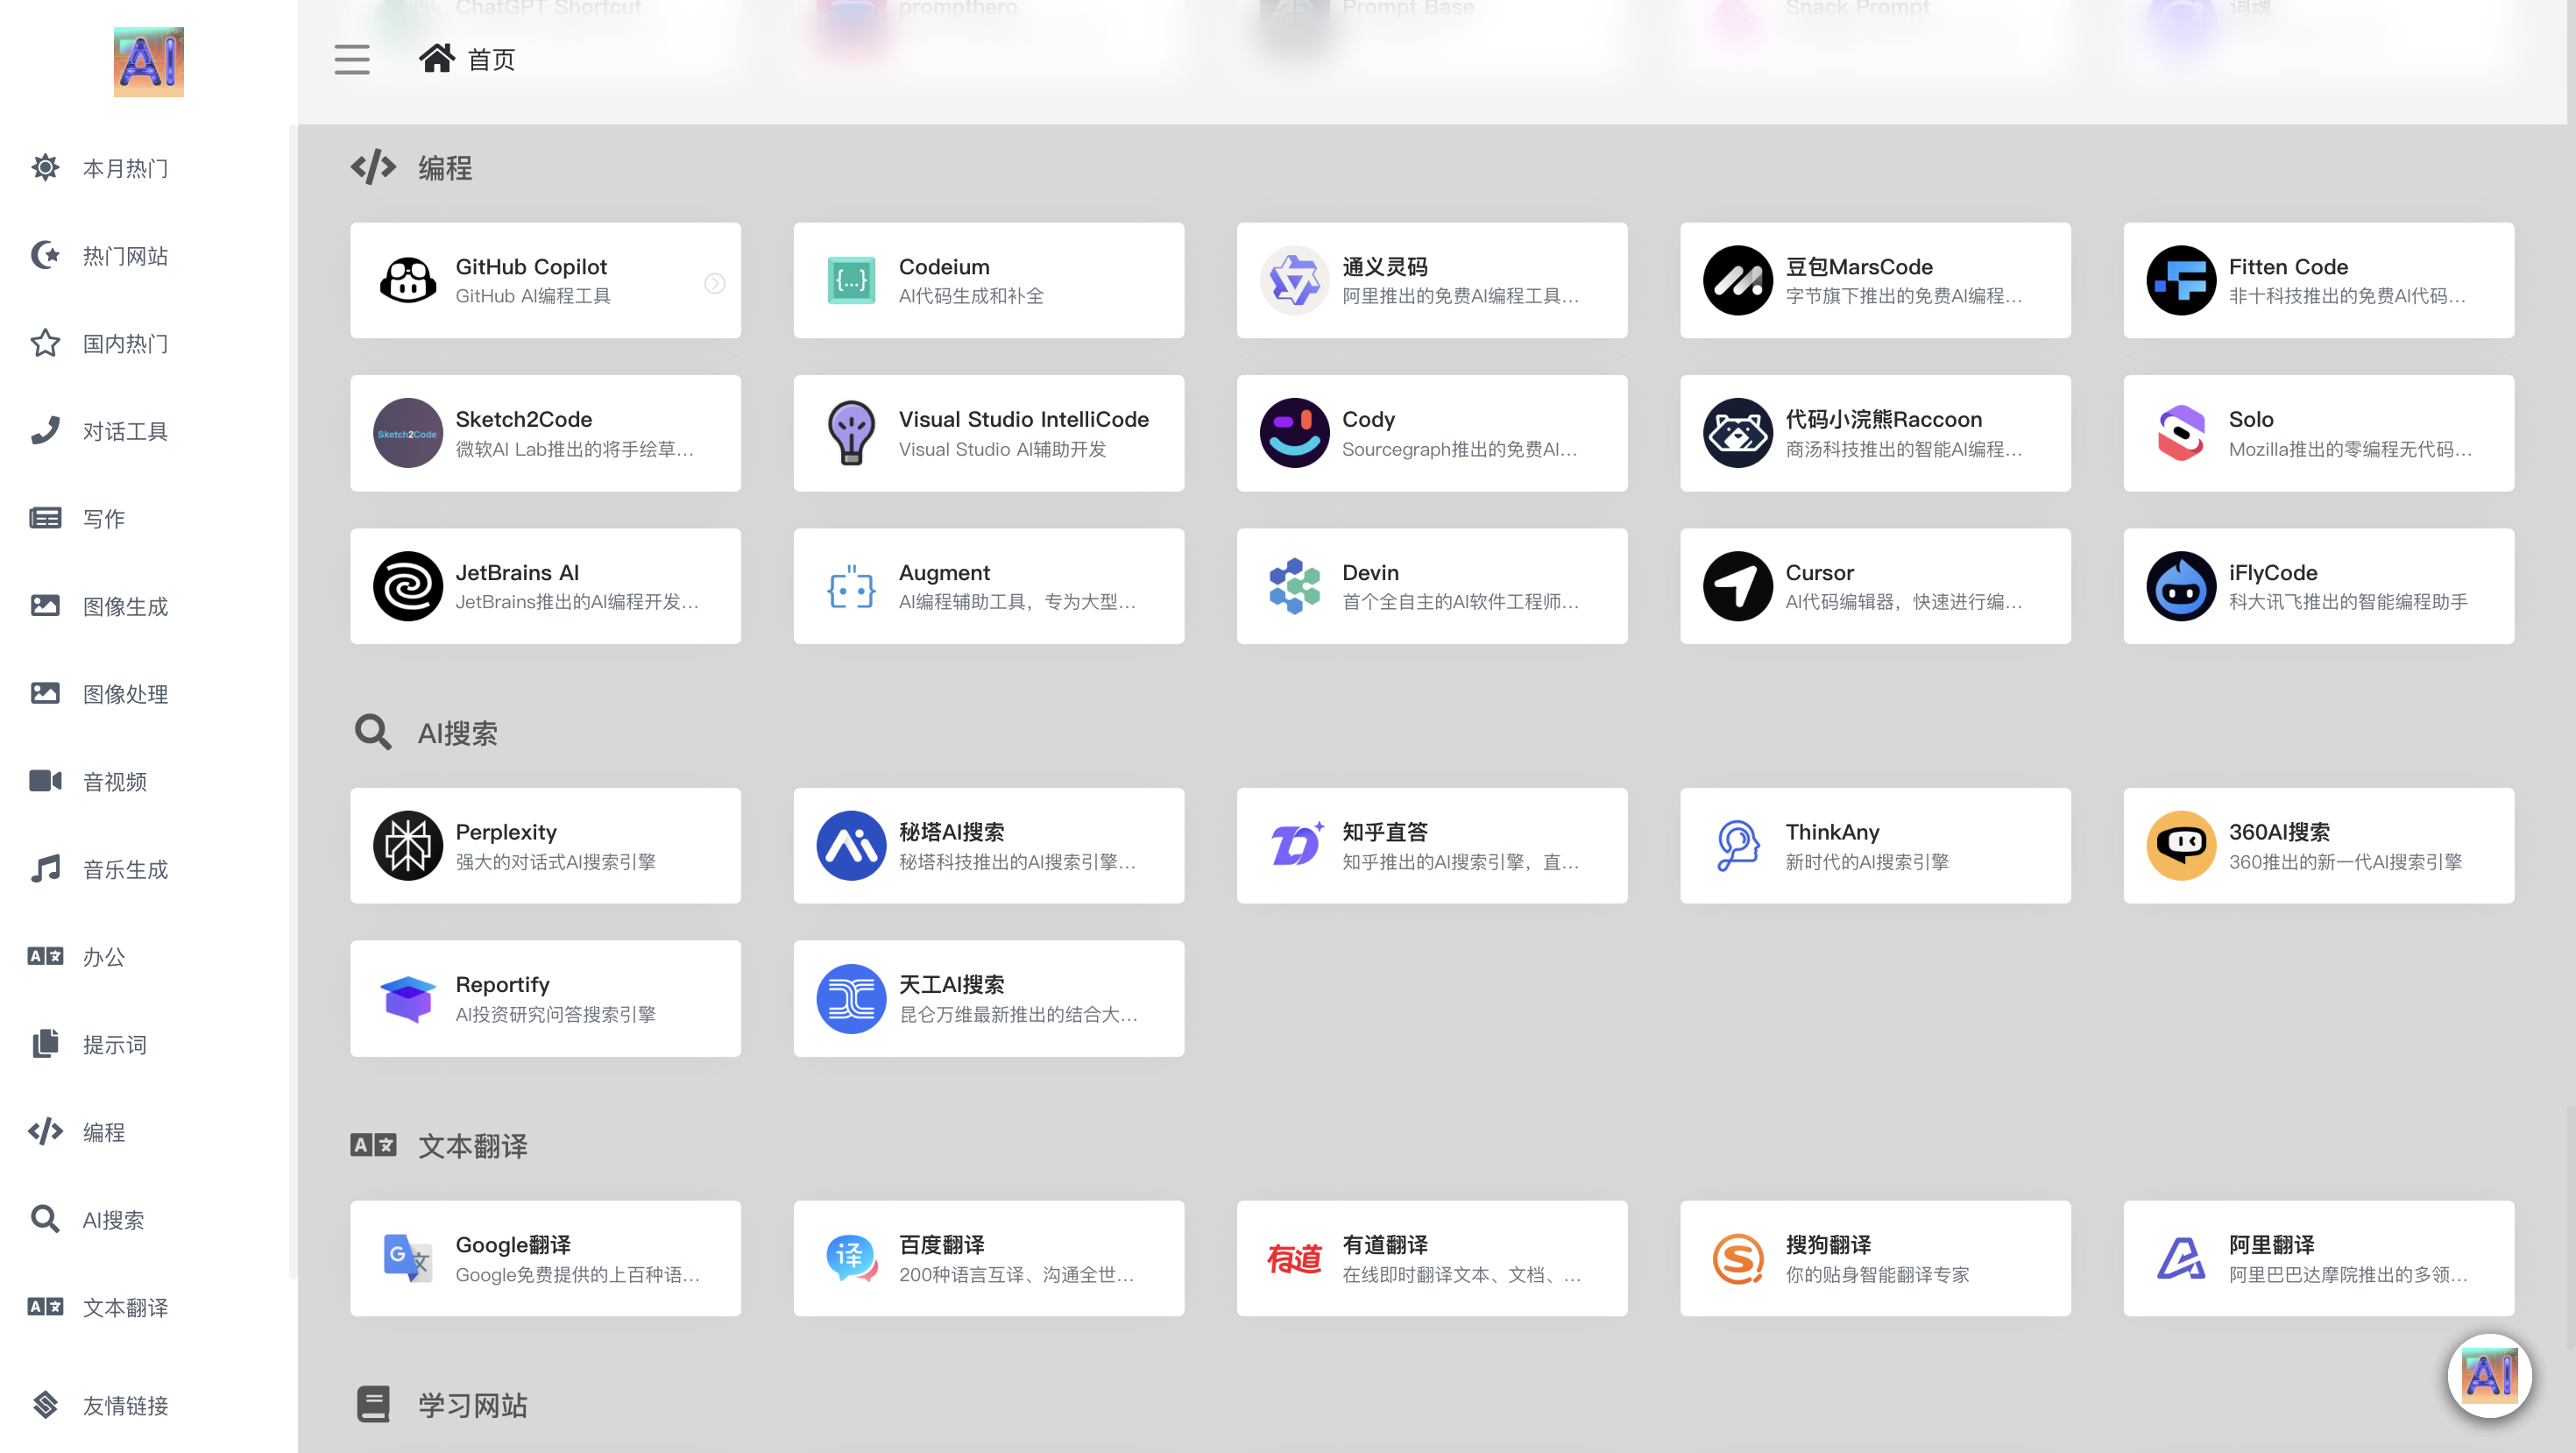Open the Cursor editor icon
This screenshot has width=2576, height=1453.
pos(1737,586)
